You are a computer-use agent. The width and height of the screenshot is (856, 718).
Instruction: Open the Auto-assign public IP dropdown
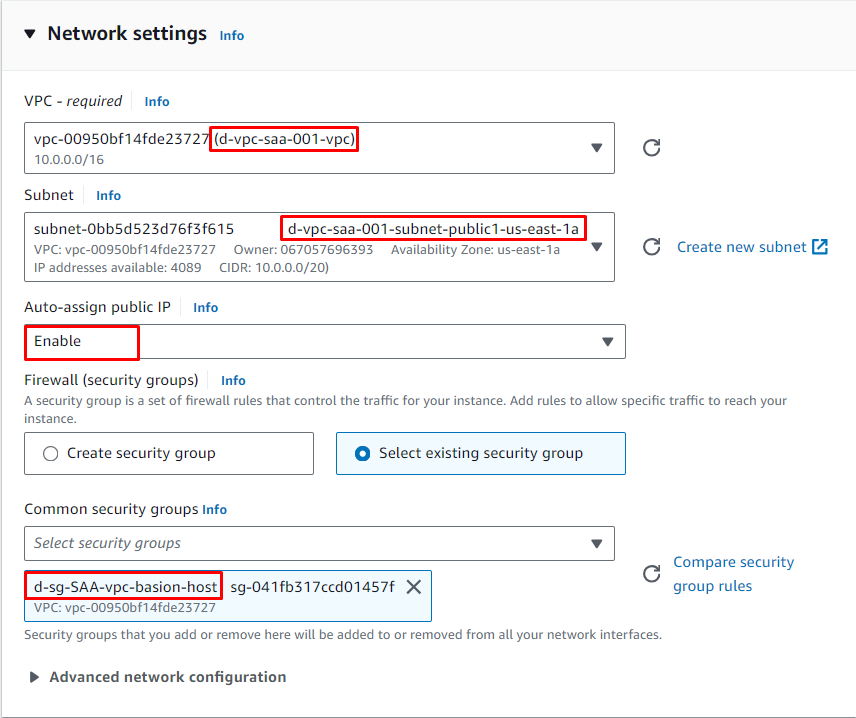[606, 341]
